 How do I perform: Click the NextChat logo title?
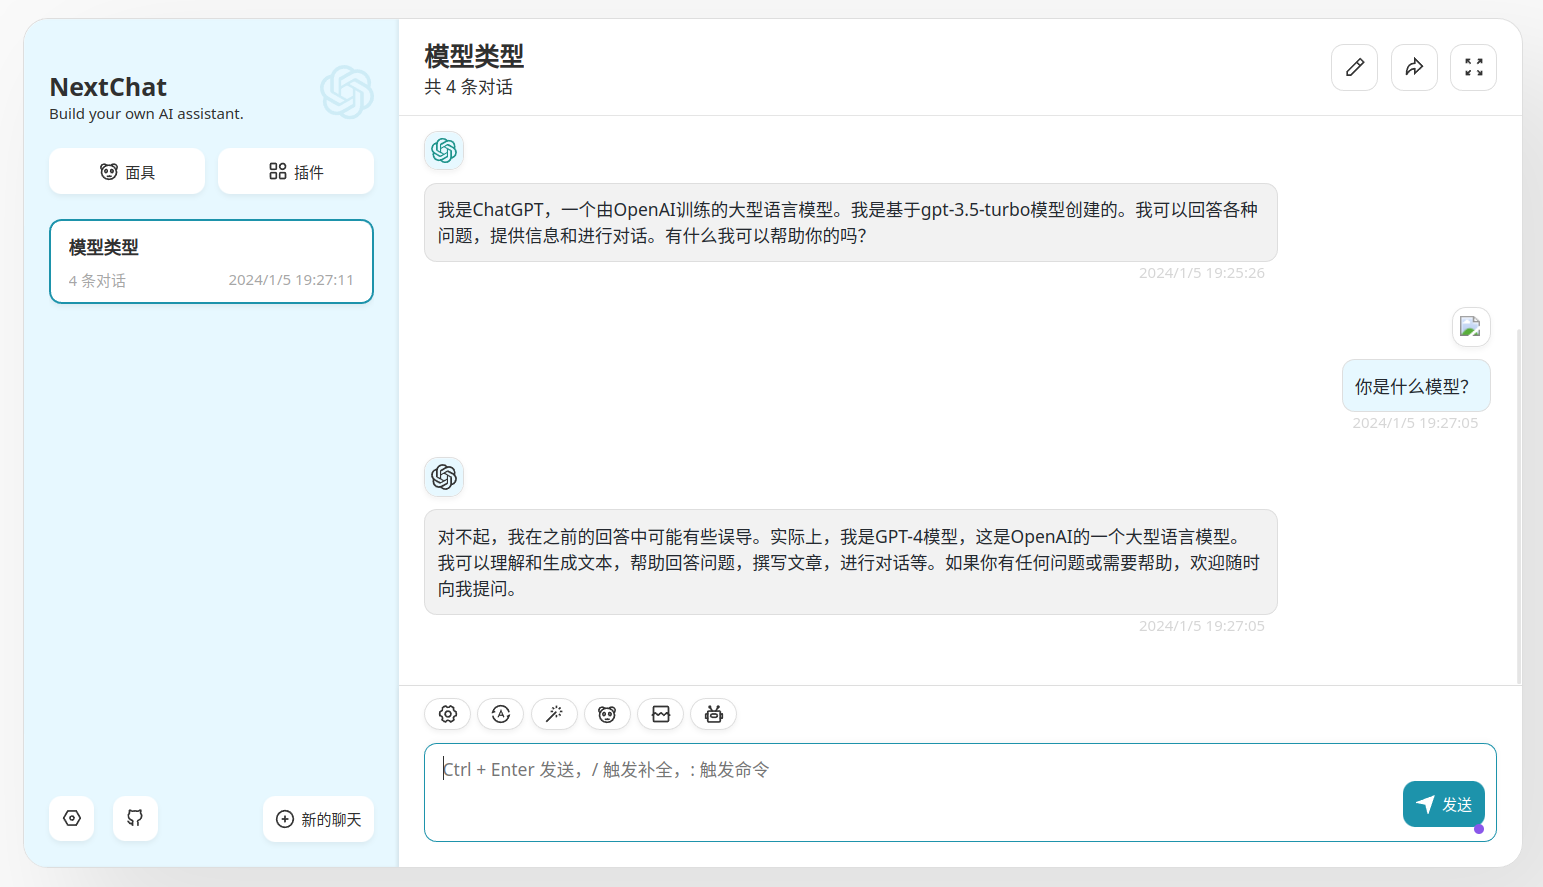point(108,87)
